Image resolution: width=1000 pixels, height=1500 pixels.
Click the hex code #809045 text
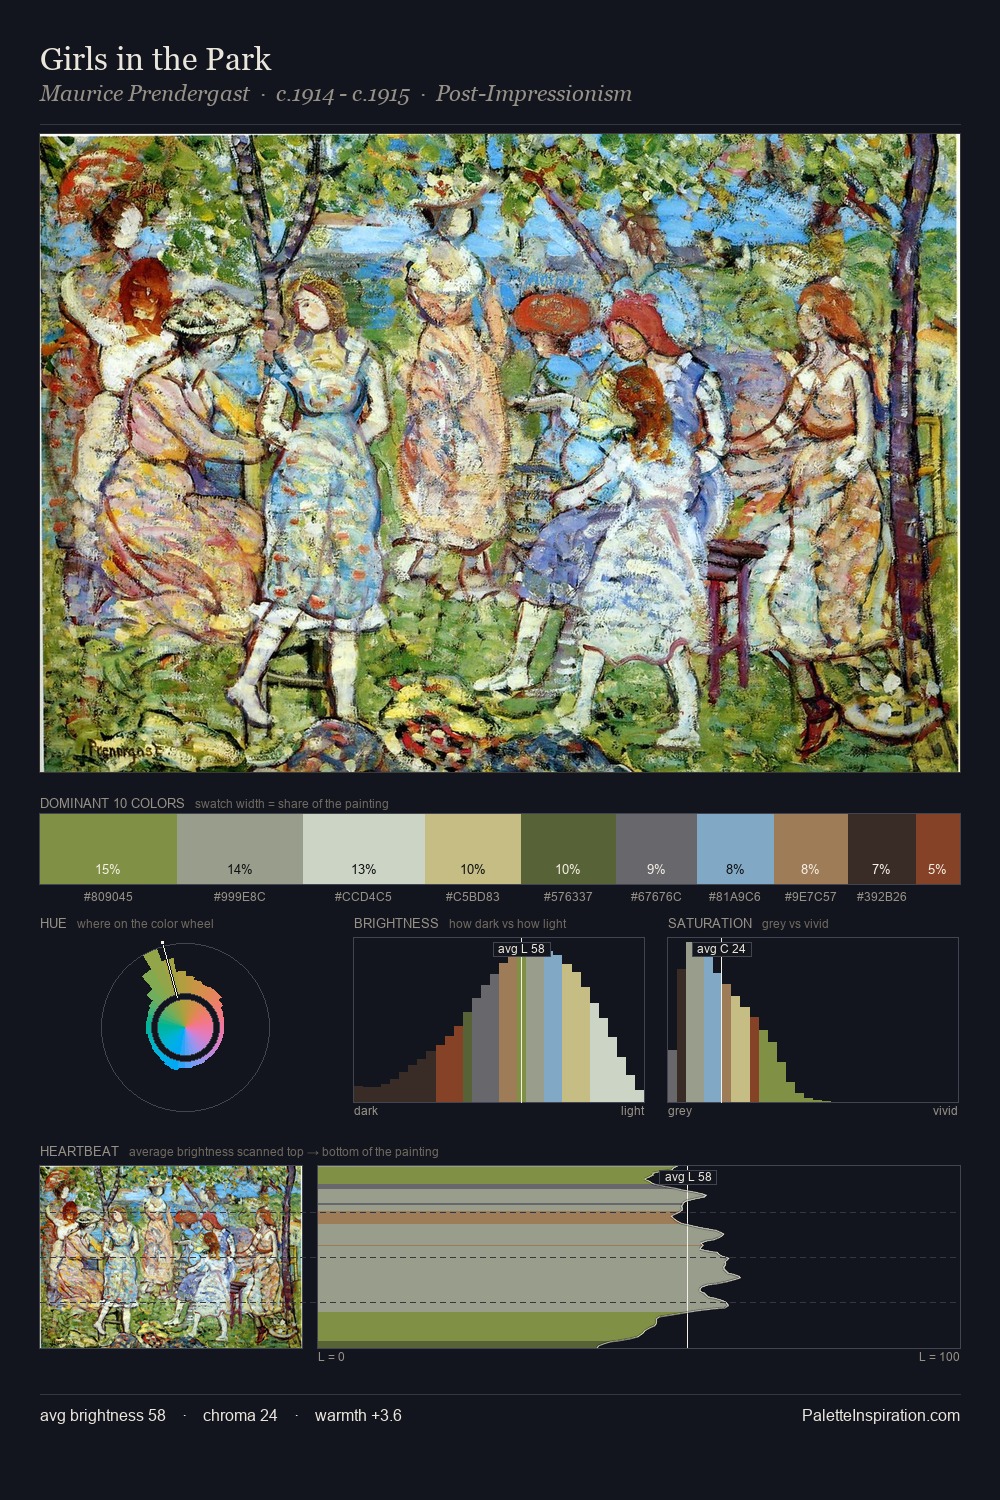tap(108, 897)
